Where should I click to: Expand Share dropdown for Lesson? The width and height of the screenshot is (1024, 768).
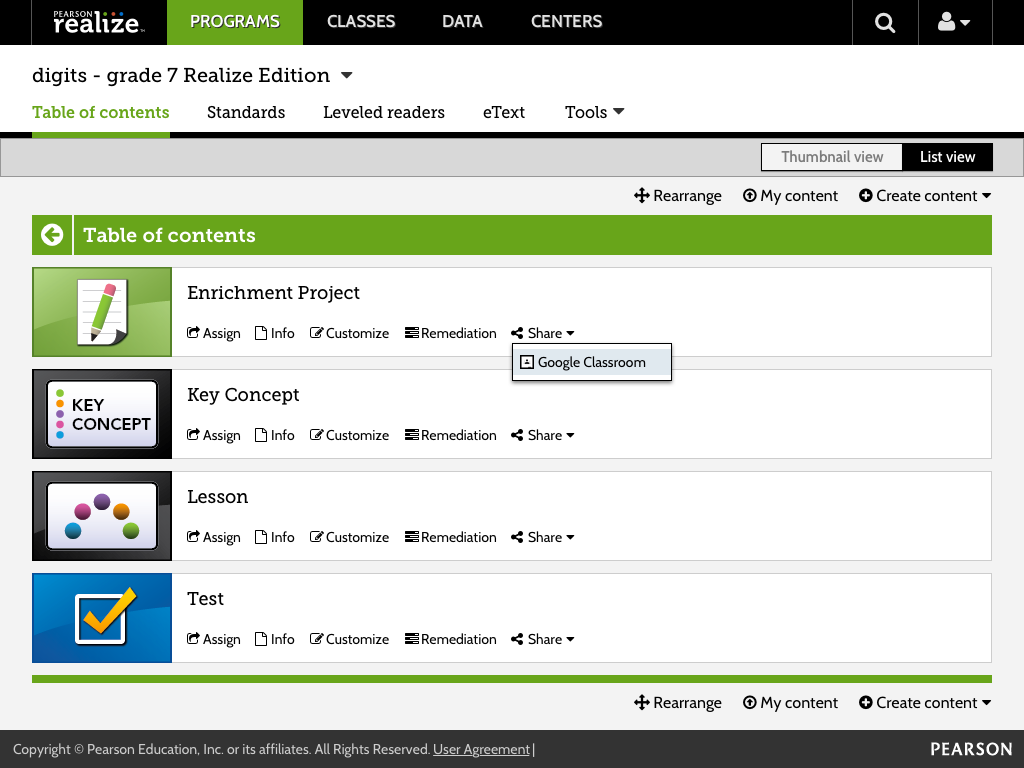click(543, 537)
